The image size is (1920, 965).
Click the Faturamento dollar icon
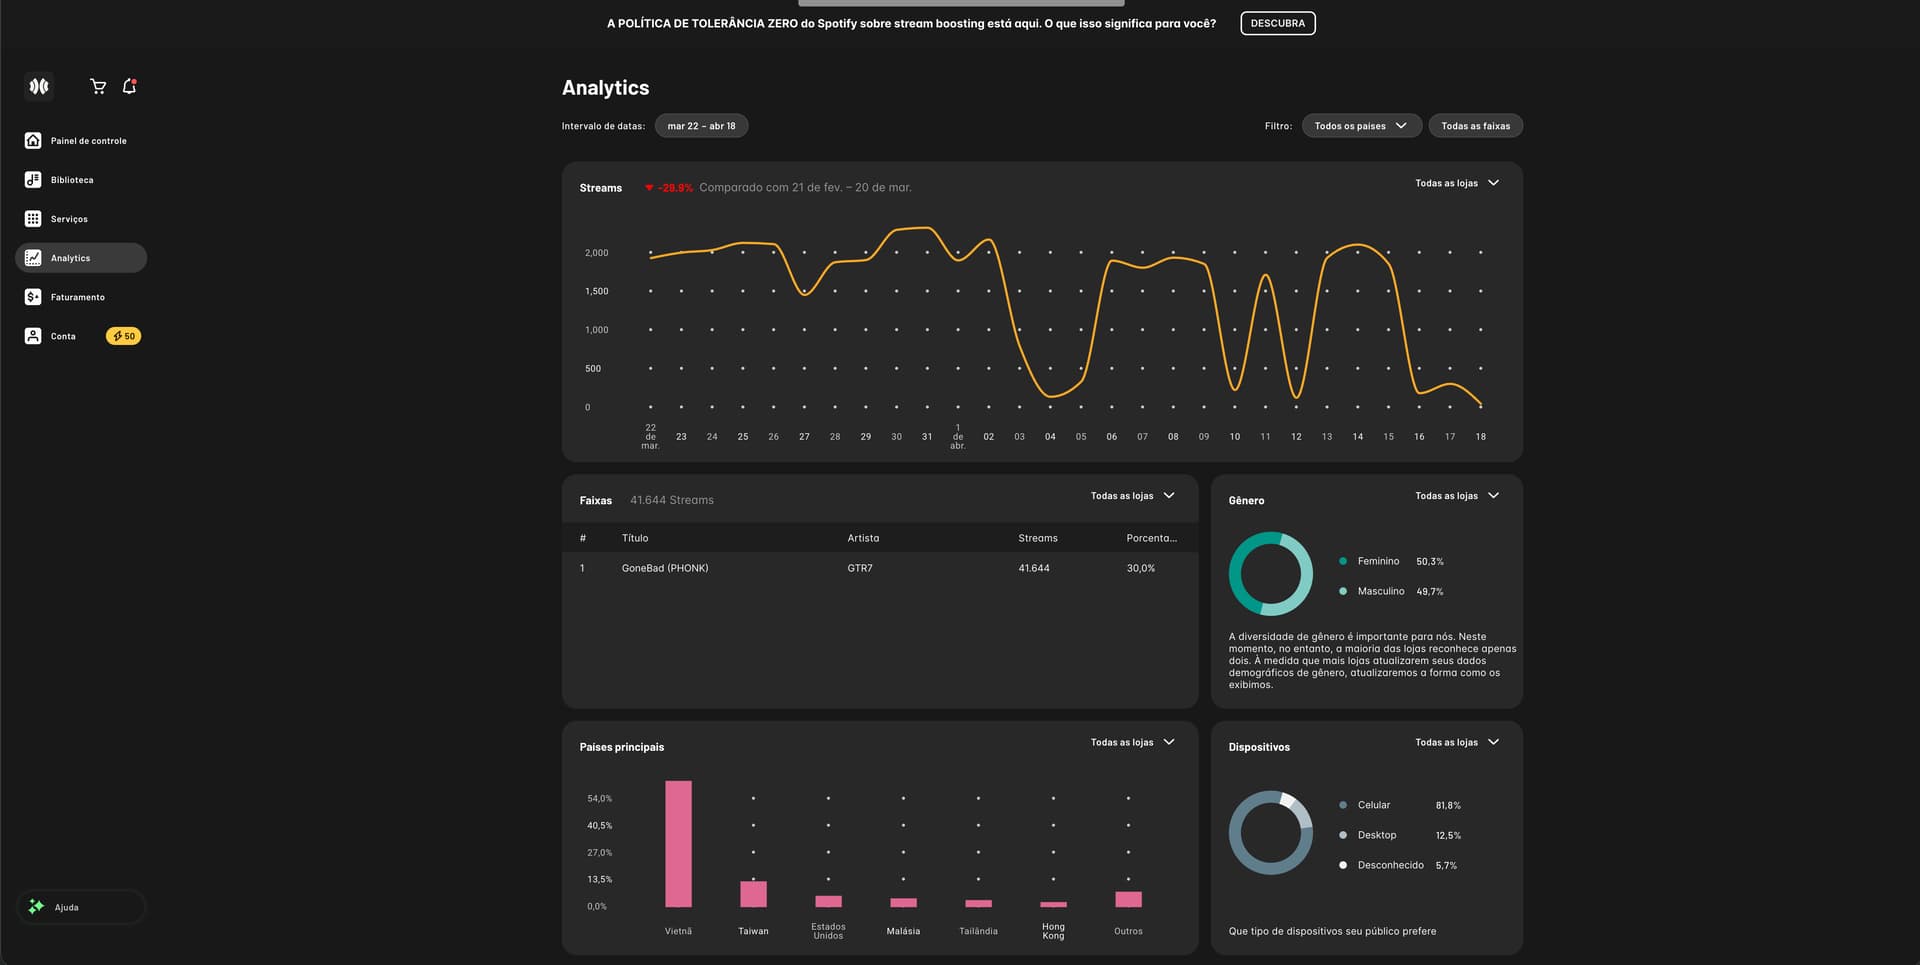coord(33,297)
